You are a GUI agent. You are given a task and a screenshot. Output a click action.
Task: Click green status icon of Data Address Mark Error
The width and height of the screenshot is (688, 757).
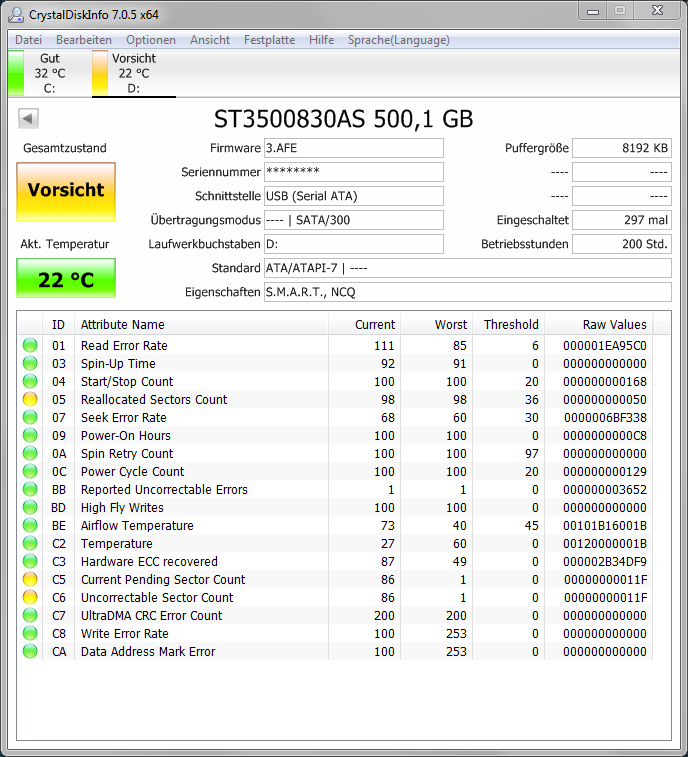coord(30,652)
